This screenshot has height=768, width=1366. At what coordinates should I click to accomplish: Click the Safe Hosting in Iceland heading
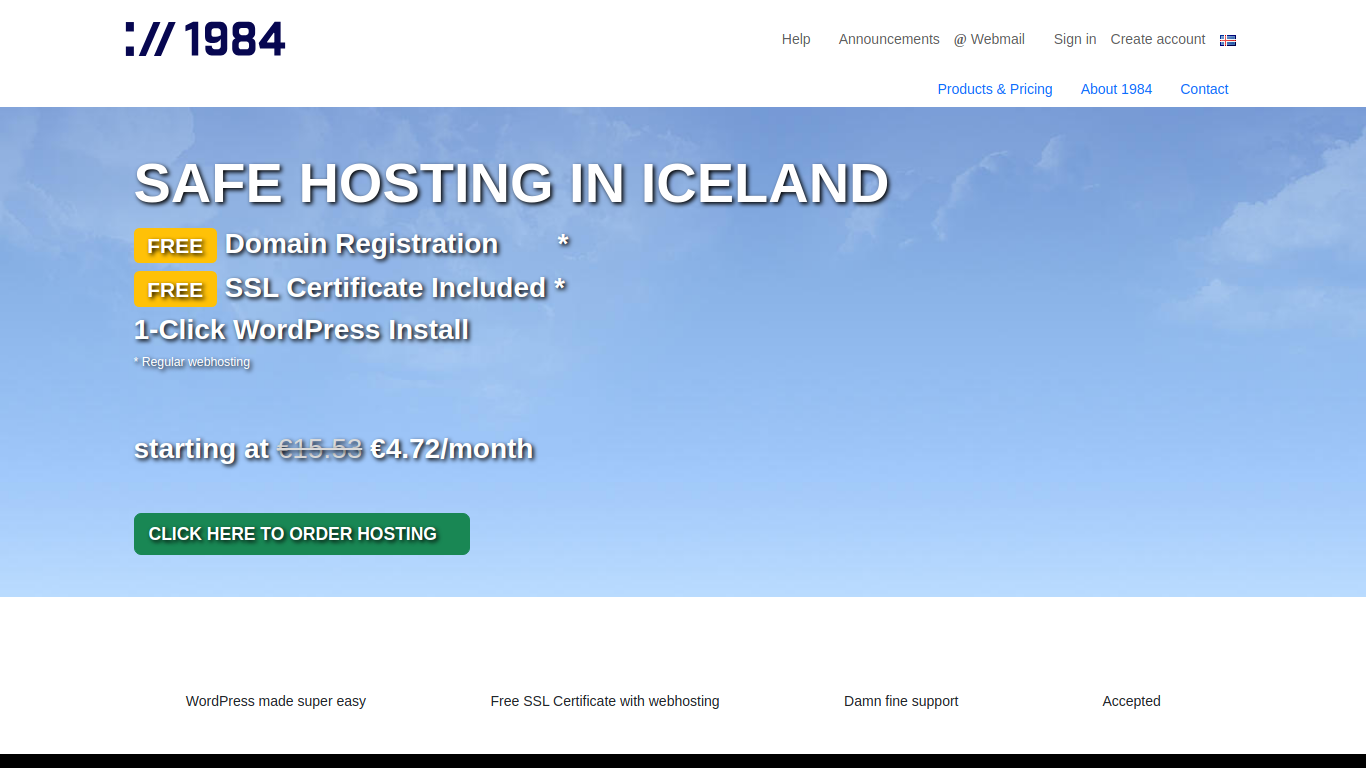pyautogui.click(x=511, y=184)
